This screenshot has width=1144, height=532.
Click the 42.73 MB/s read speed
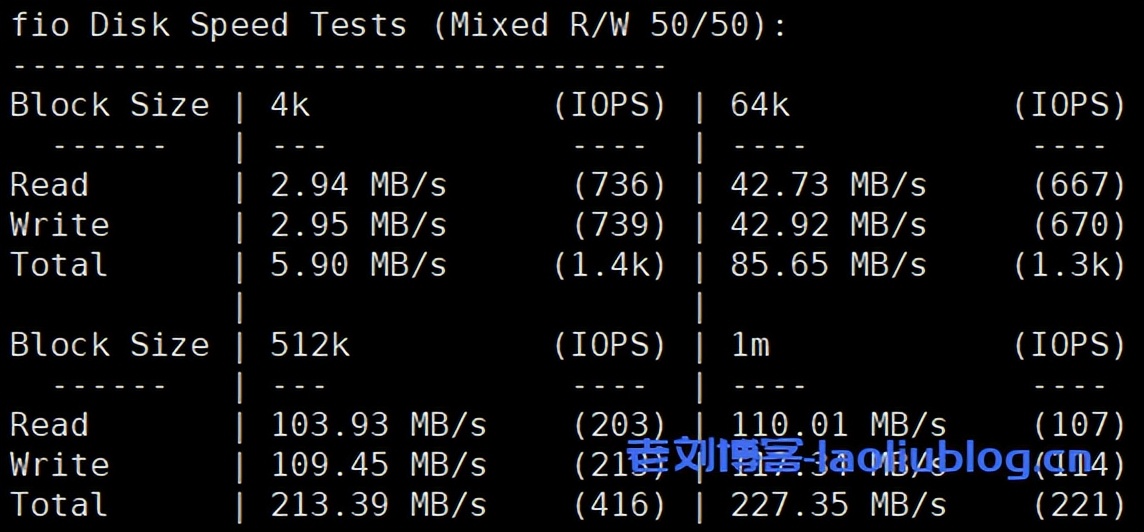(828, 185)
